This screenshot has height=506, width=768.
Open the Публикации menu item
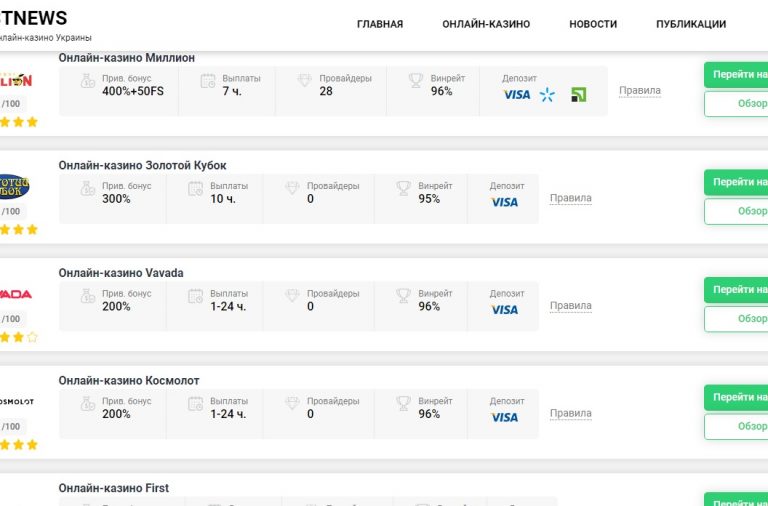tap(691, 24)
